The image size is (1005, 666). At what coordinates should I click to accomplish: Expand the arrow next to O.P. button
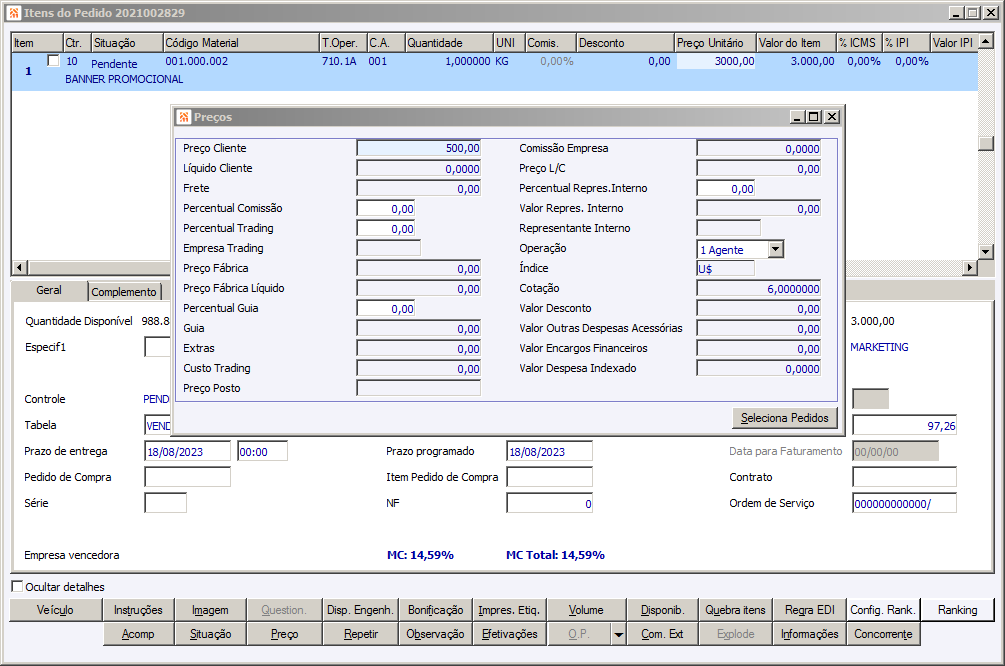[x=619, y=634]
